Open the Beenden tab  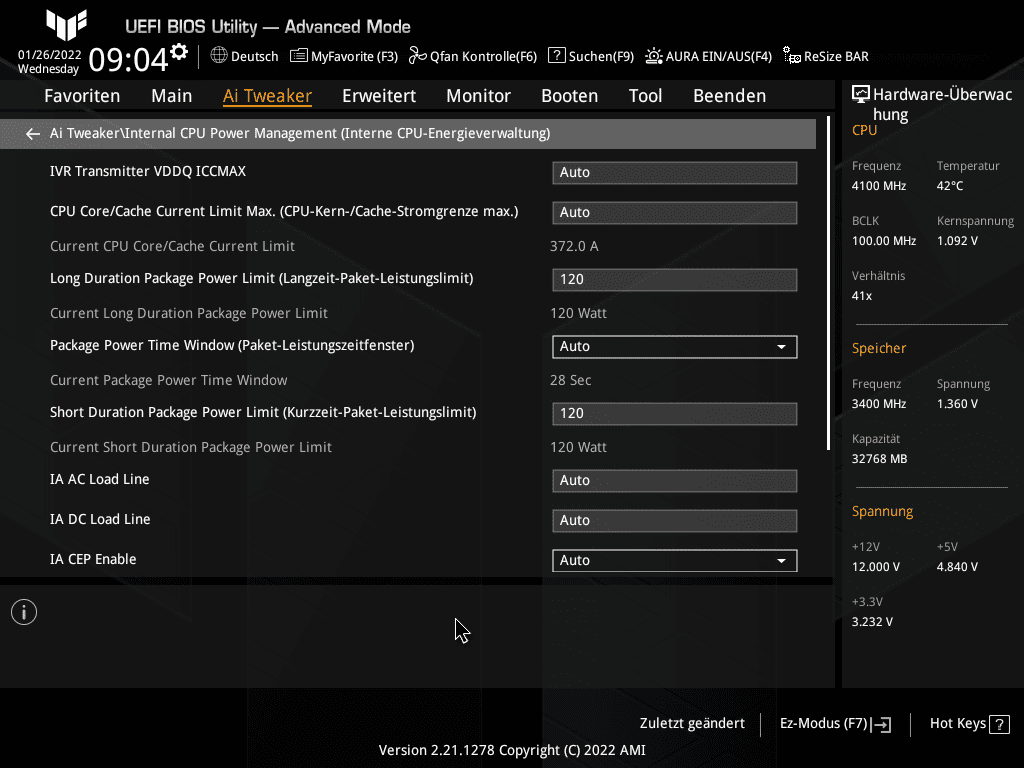click(729, 96)
